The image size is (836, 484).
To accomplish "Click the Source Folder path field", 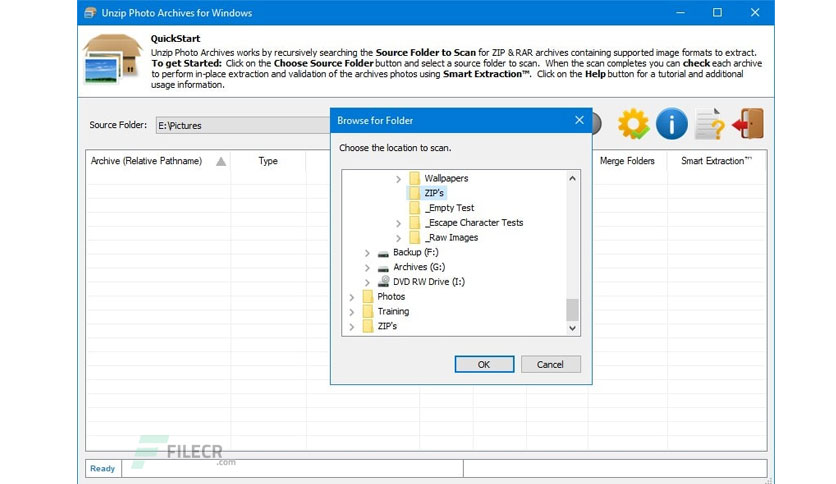I will pos(243,125).
